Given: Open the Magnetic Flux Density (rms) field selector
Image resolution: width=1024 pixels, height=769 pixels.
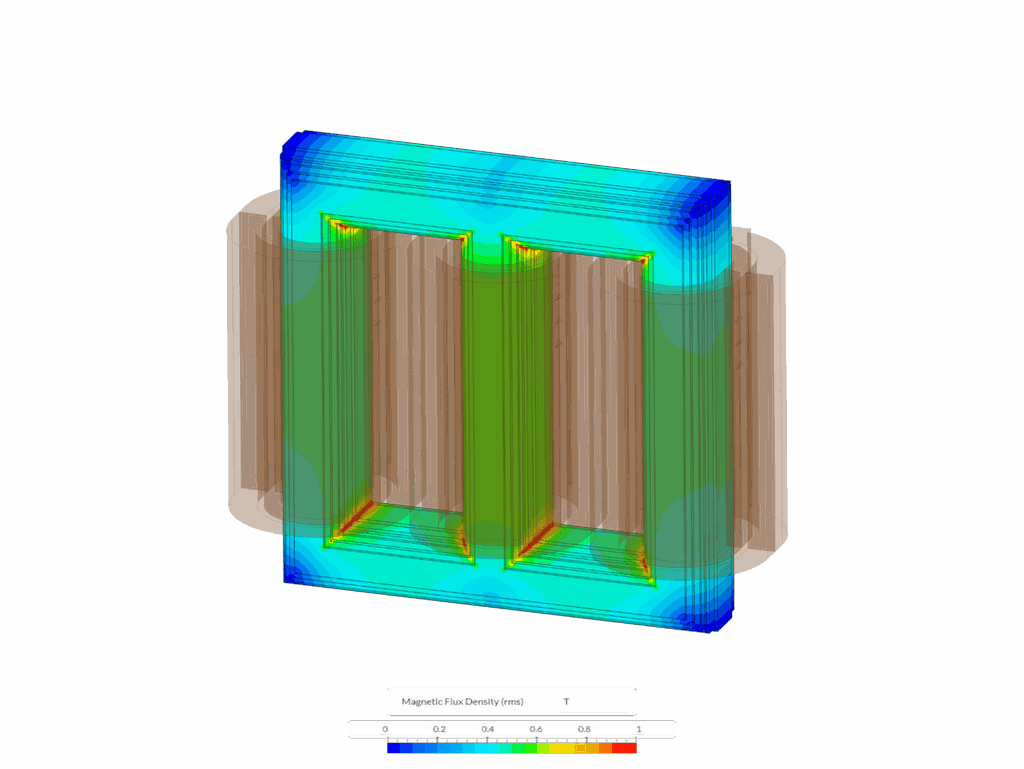Looking at the screenshot, I should pyautogui.click(x=462, y=702).
